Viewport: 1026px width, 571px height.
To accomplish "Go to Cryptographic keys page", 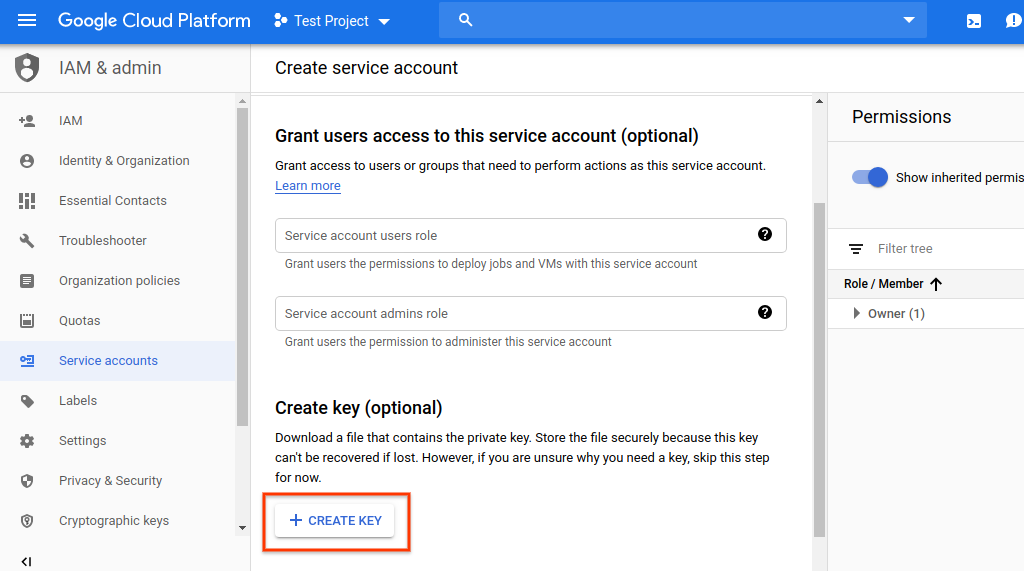I will (113, 521).
